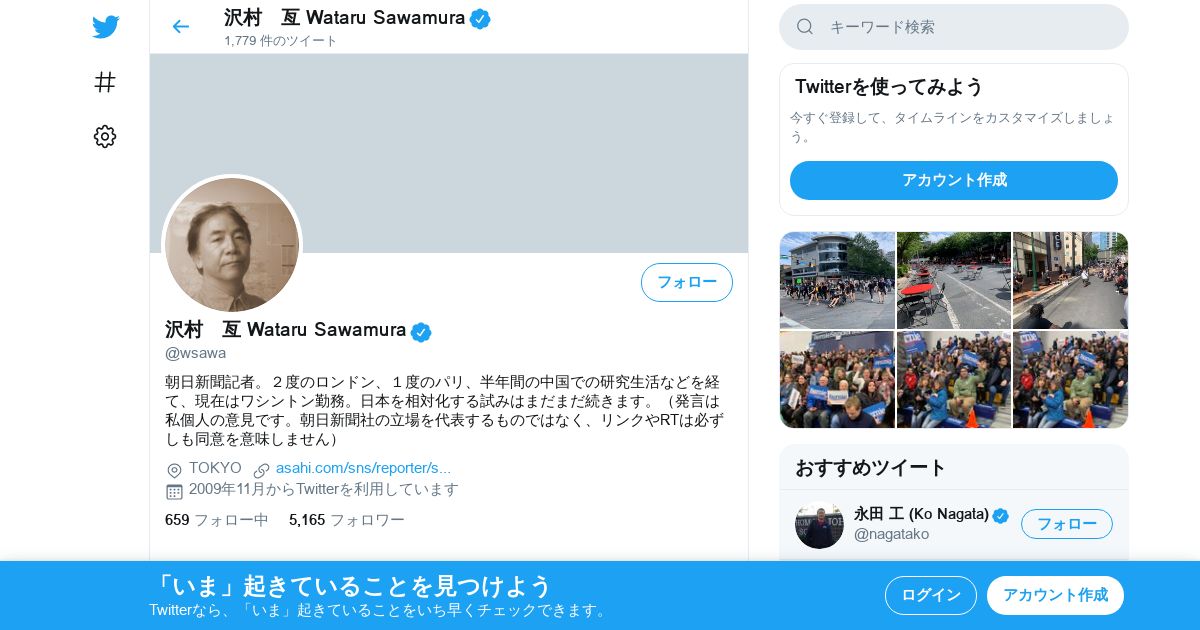The width and height of the screenshot is (1200, 630).
Task: Click アカウント作成 in the sidebar card
Action: point(954,180)
